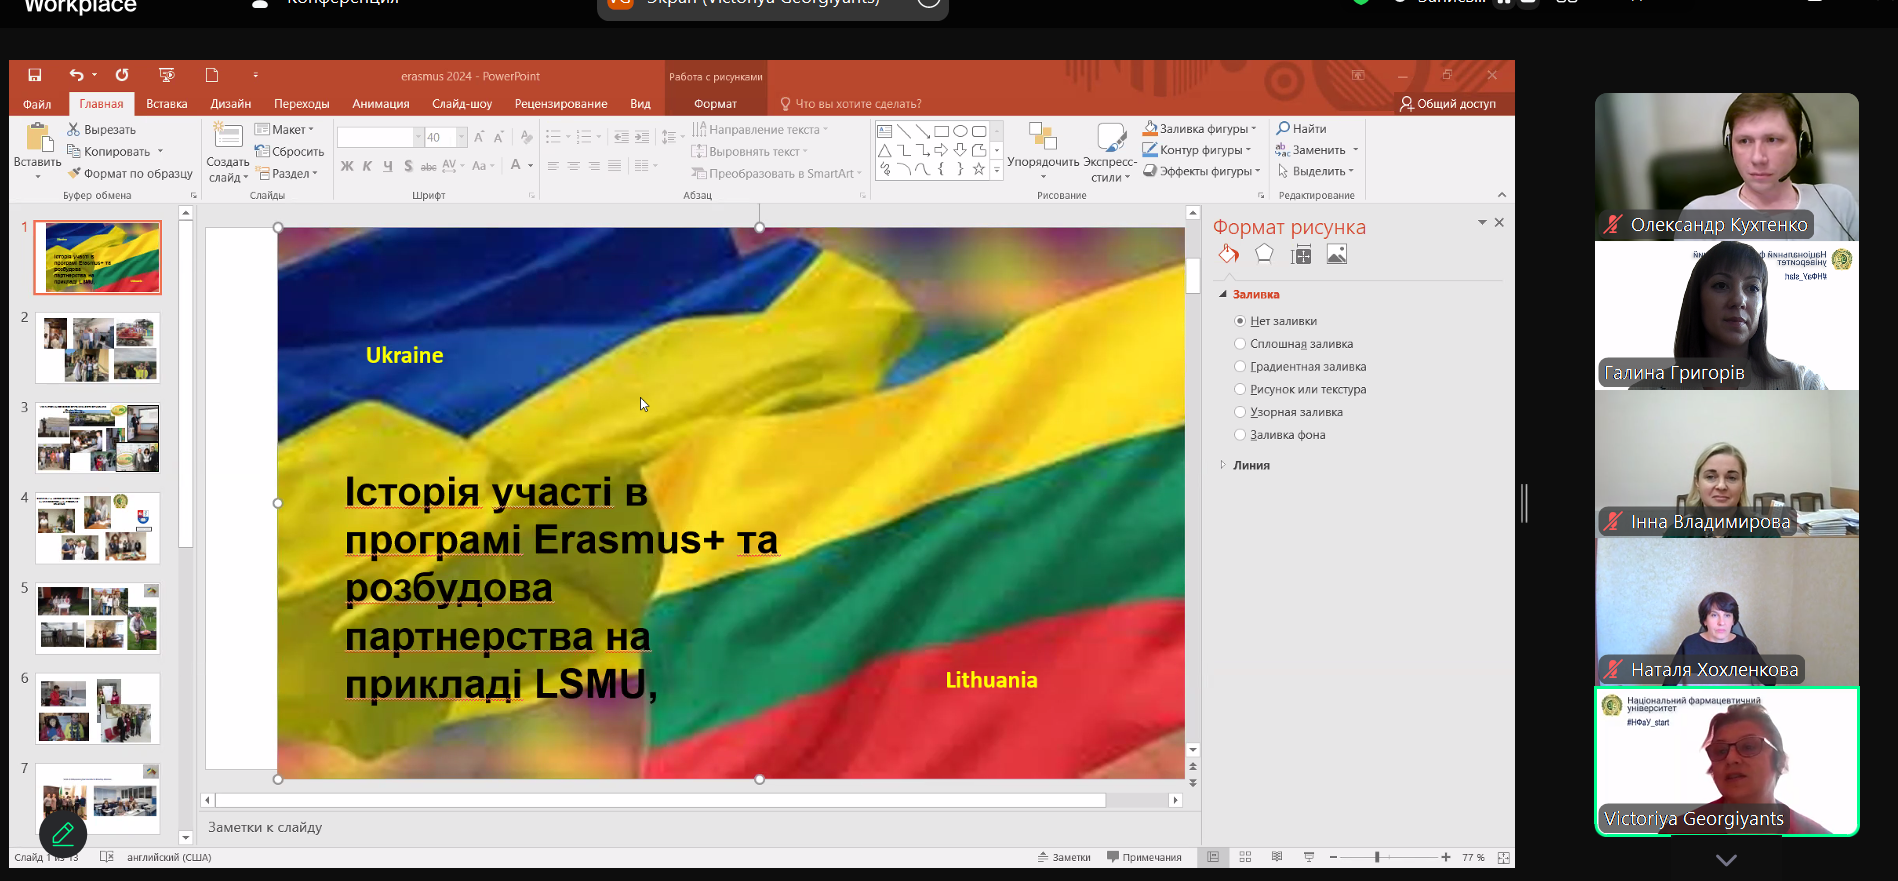1898x881 pixels.
Task: Open the Файл tab
Action: 37,104
